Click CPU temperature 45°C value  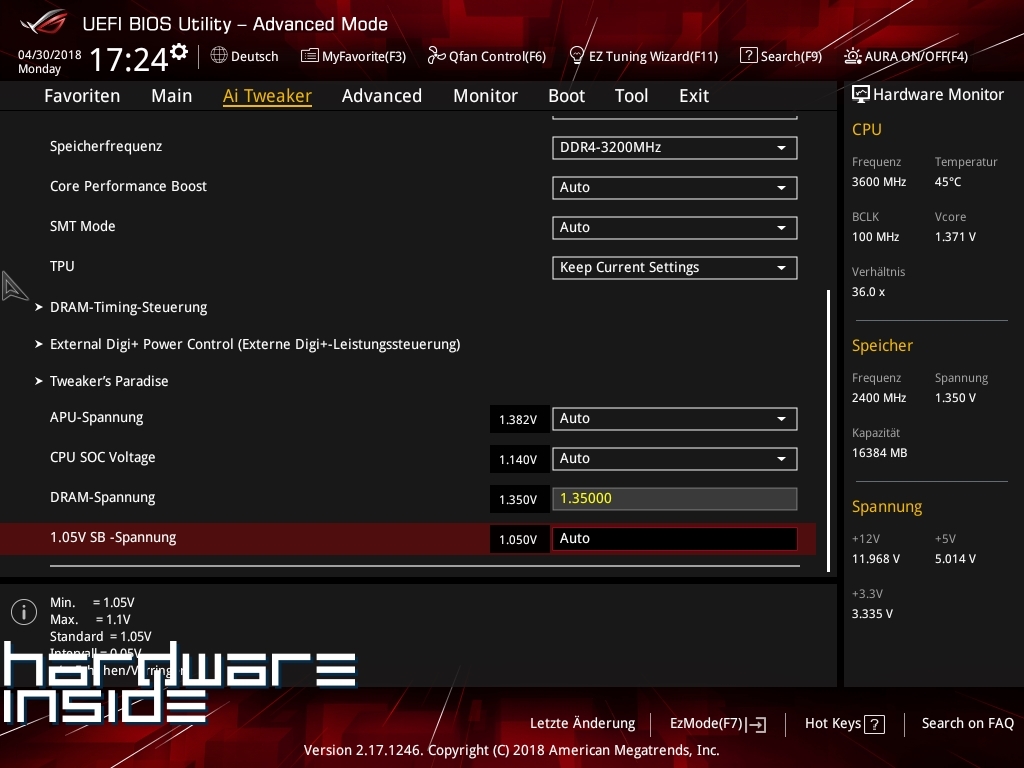coord(948,182)
